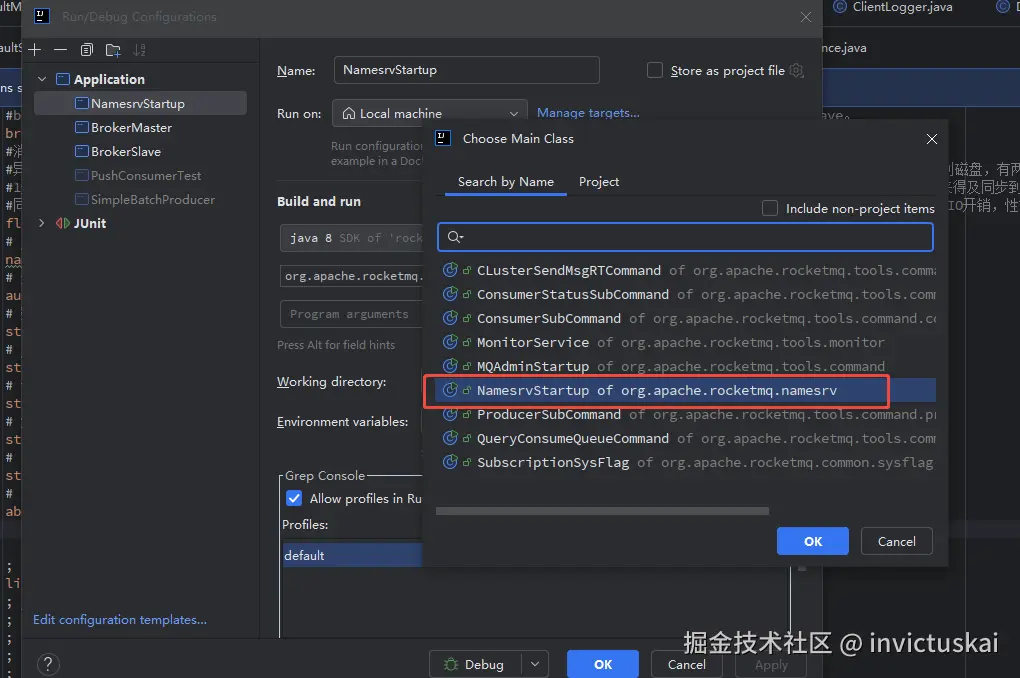The height and width of the screenshot is (678, 1020).
Task: Open Edit configuration templates link
Action: [120, 620]
